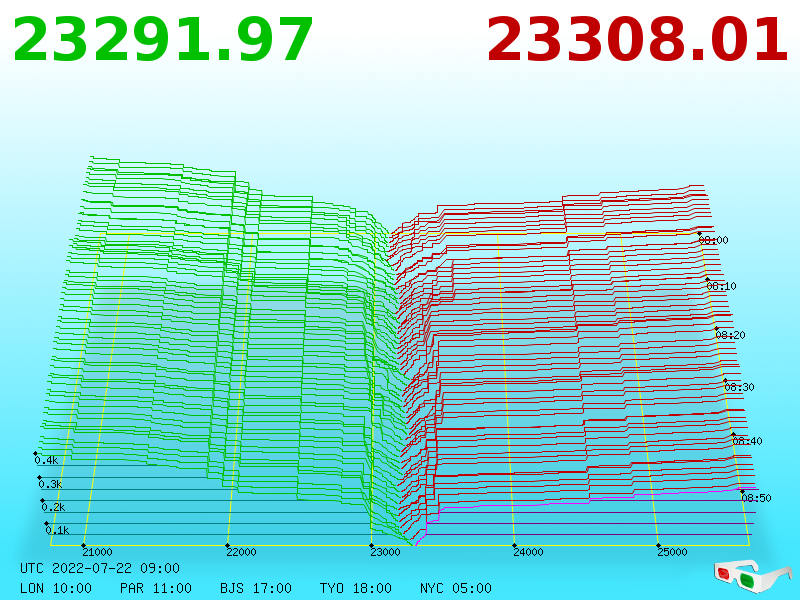
Task: Click the PAR 11:00 clock text
Action: (x=156, y=588)
